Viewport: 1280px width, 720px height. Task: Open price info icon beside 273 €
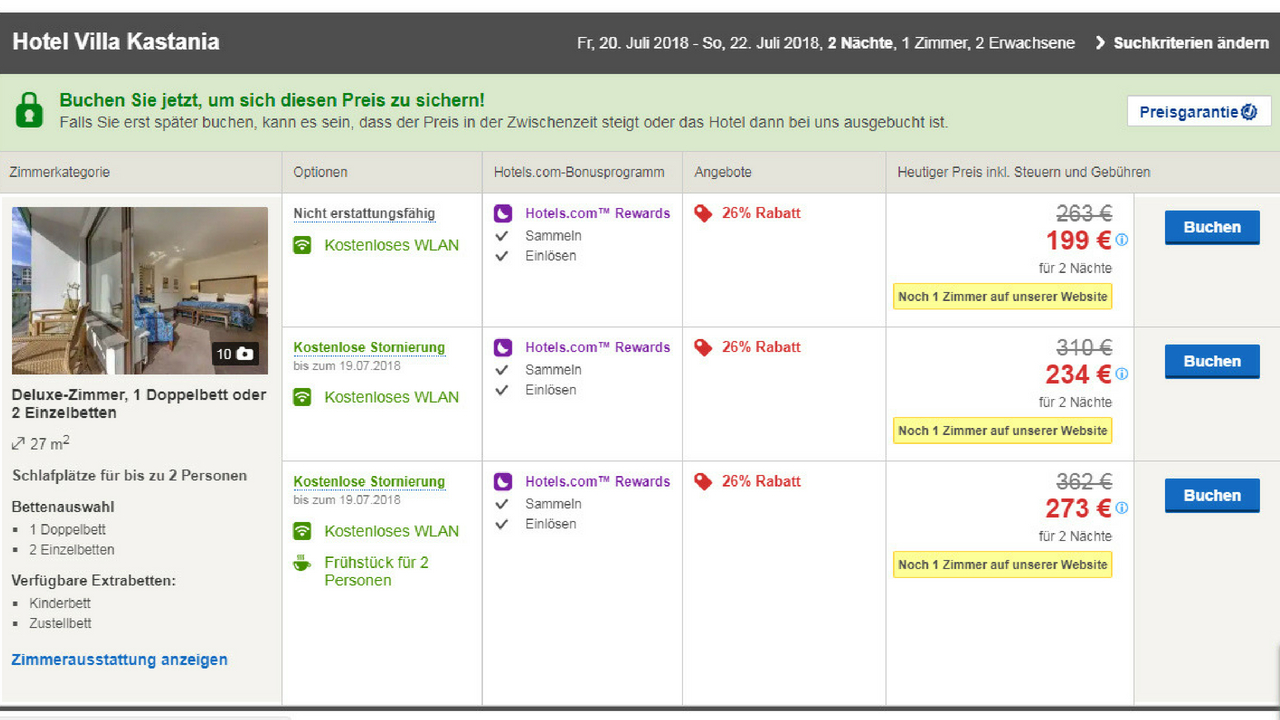(1121, 508)
